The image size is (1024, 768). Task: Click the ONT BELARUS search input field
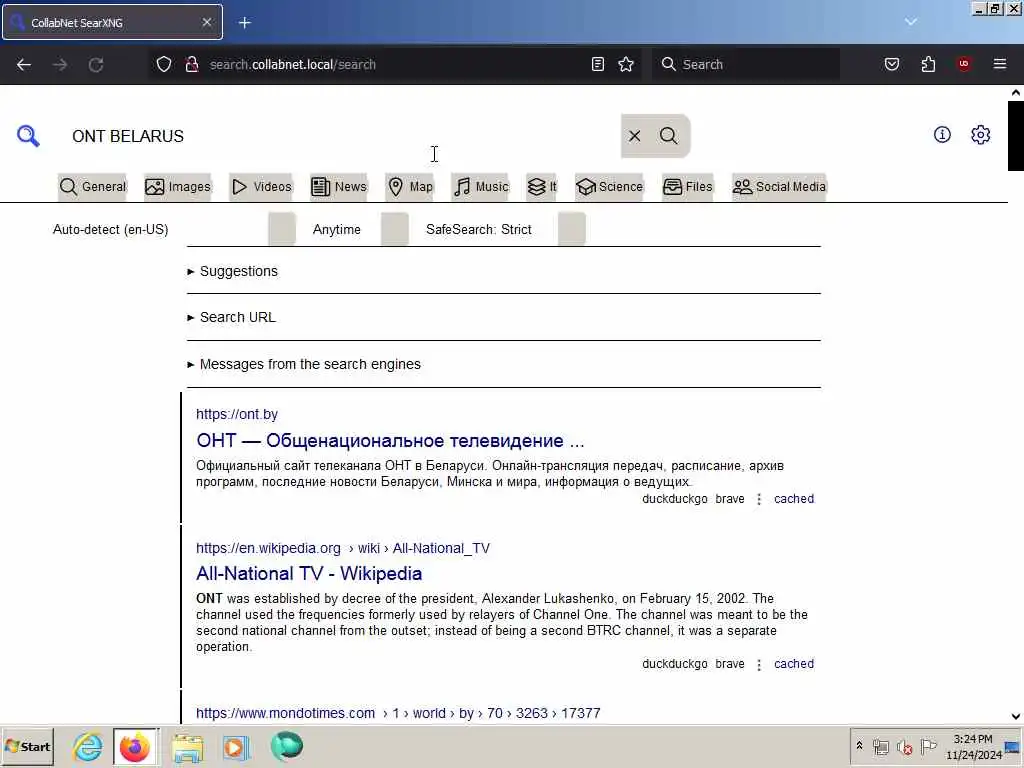[x=343, y=136]
